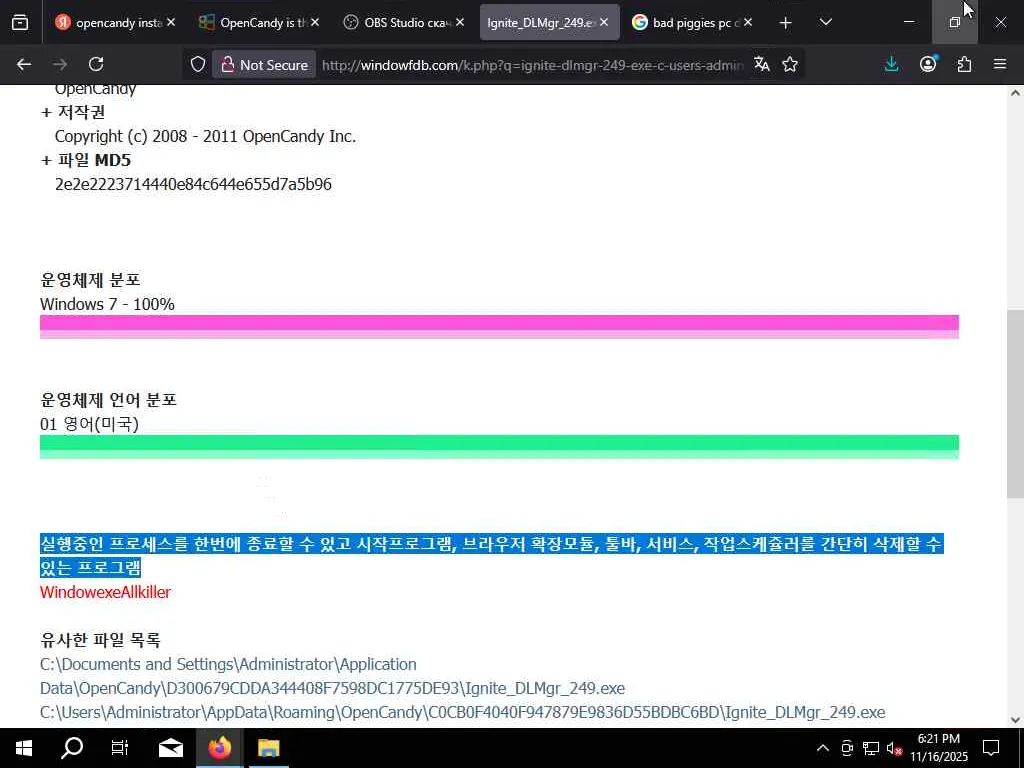1024x768 pixels.
Task: Click scrollbar down arrow
Action: (1015, 720)
